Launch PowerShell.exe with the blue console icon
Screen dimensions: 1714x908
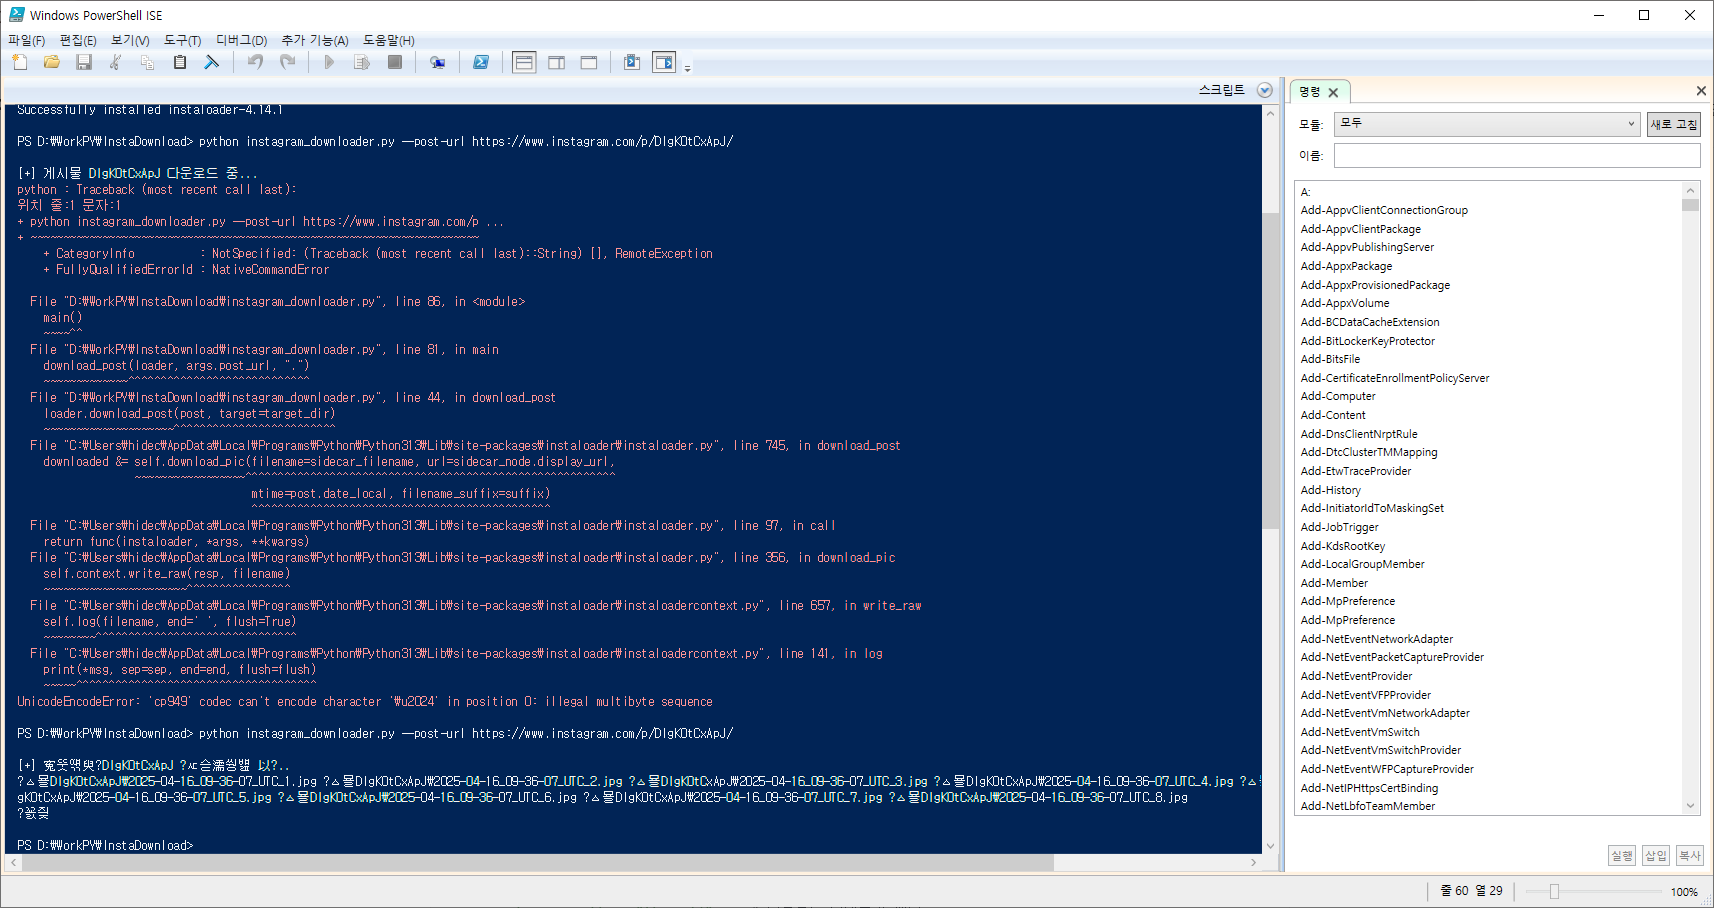pyautogui.click(x=481, y=62)
